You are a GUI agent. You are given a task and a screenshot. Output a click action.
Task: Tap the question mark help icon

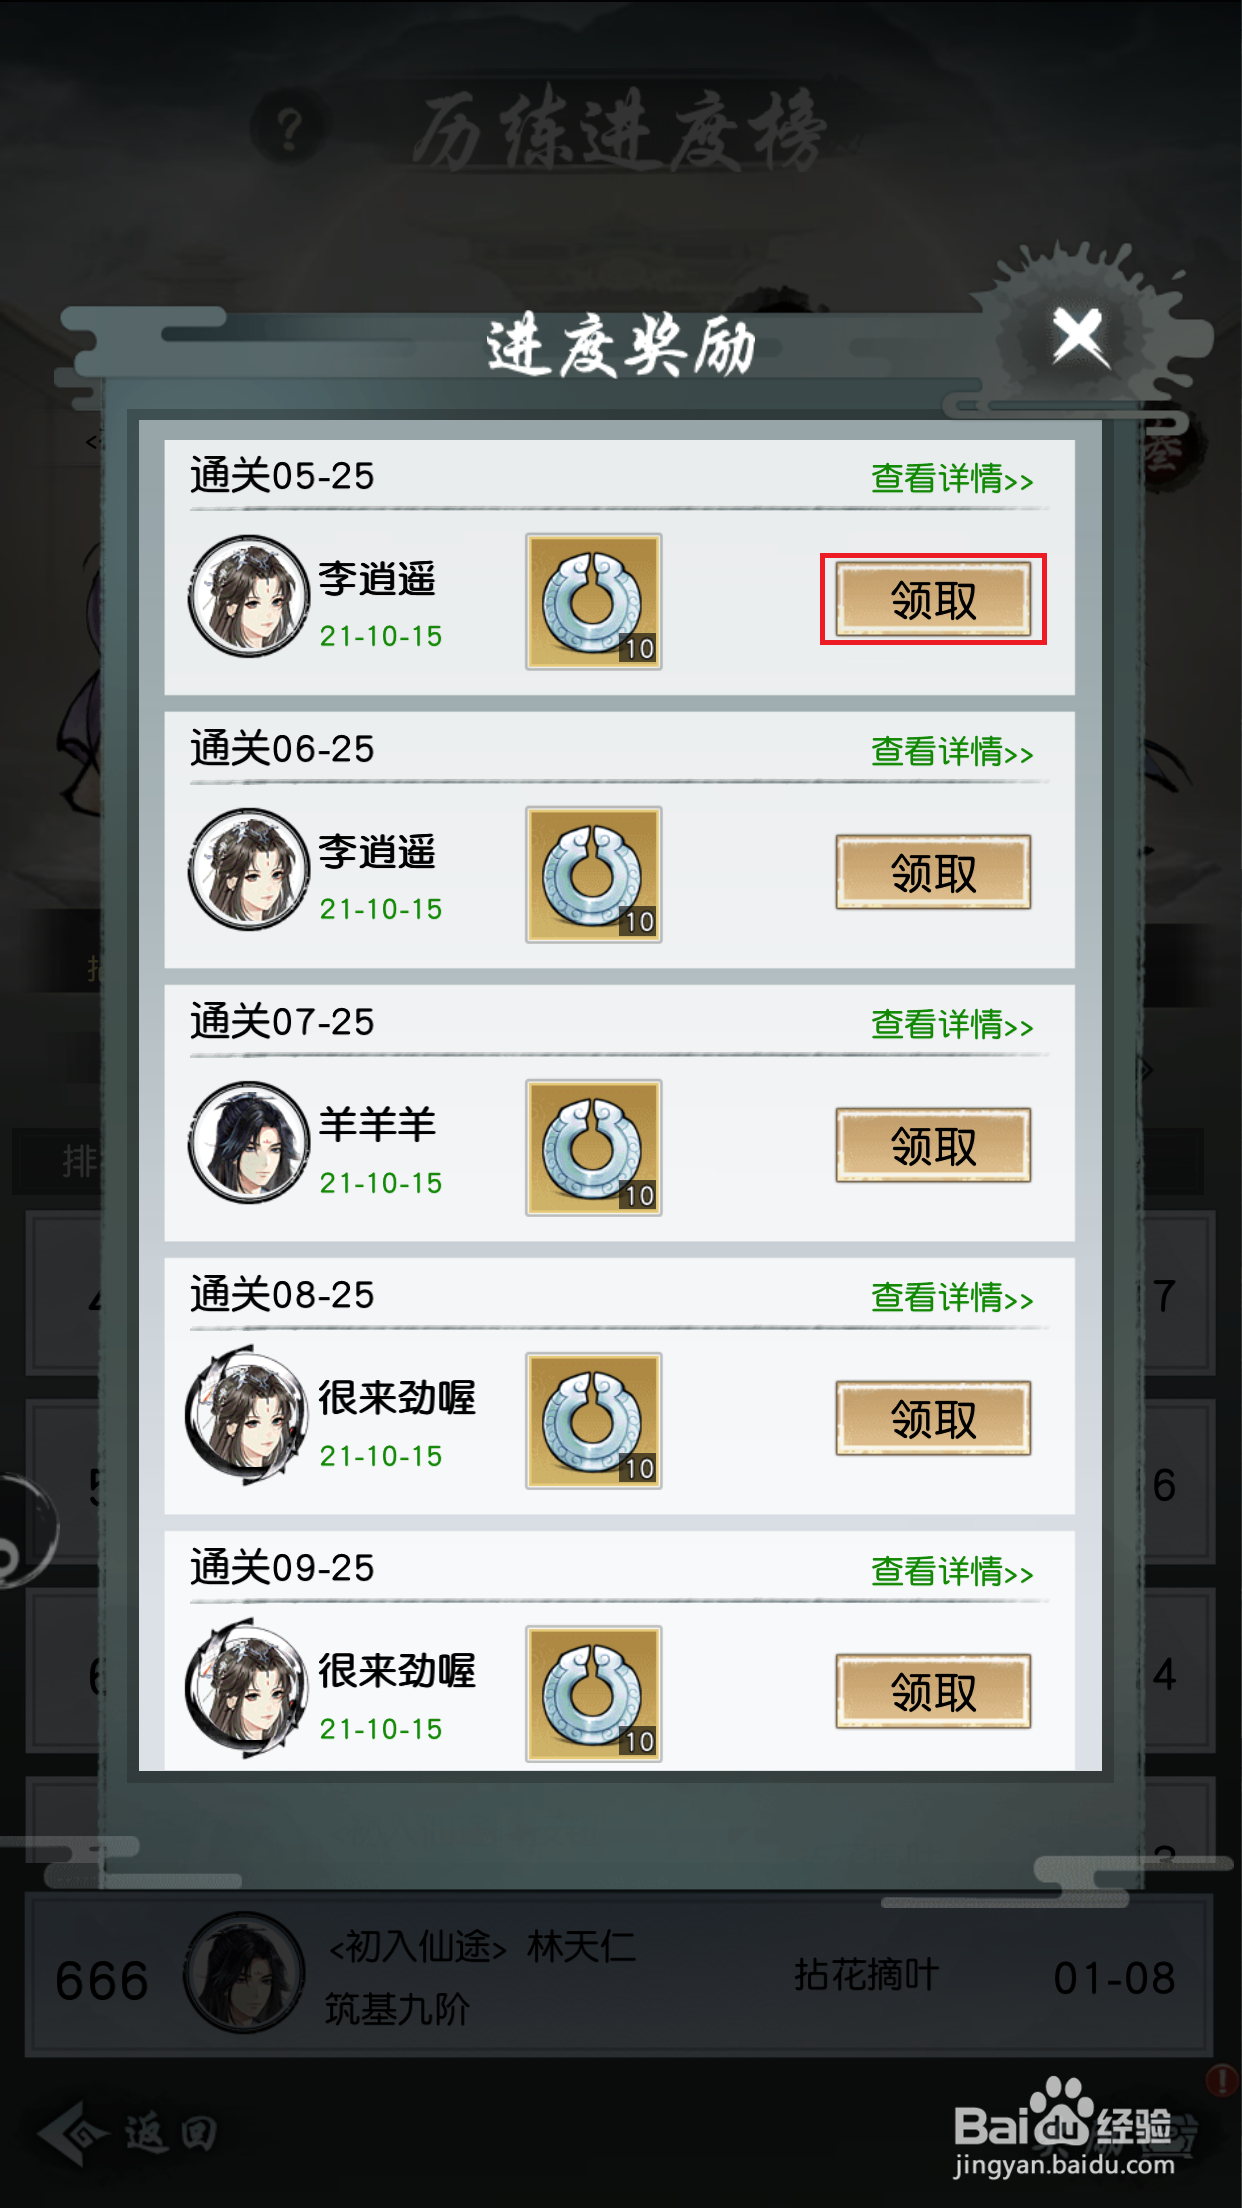click(x=289, y=128)
